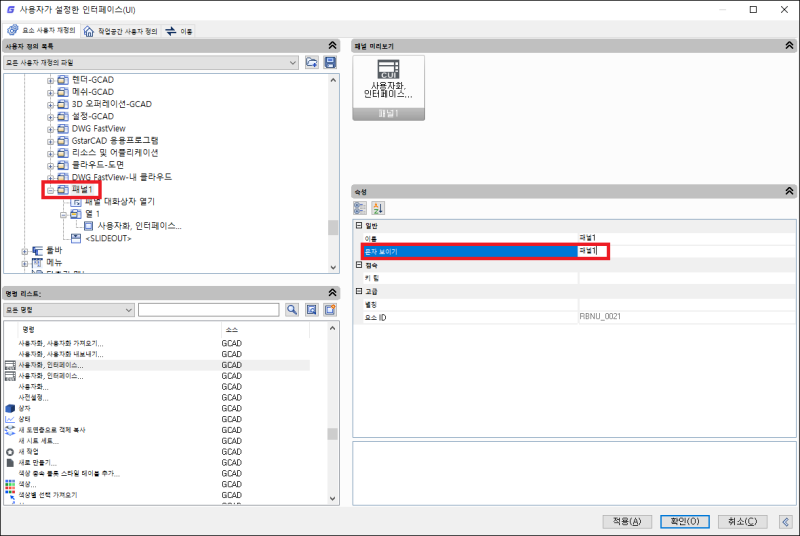Open the 요소 사용자 재정의 tab
The width and height of the screenshot is (800, 536).
tap(41, 31)
